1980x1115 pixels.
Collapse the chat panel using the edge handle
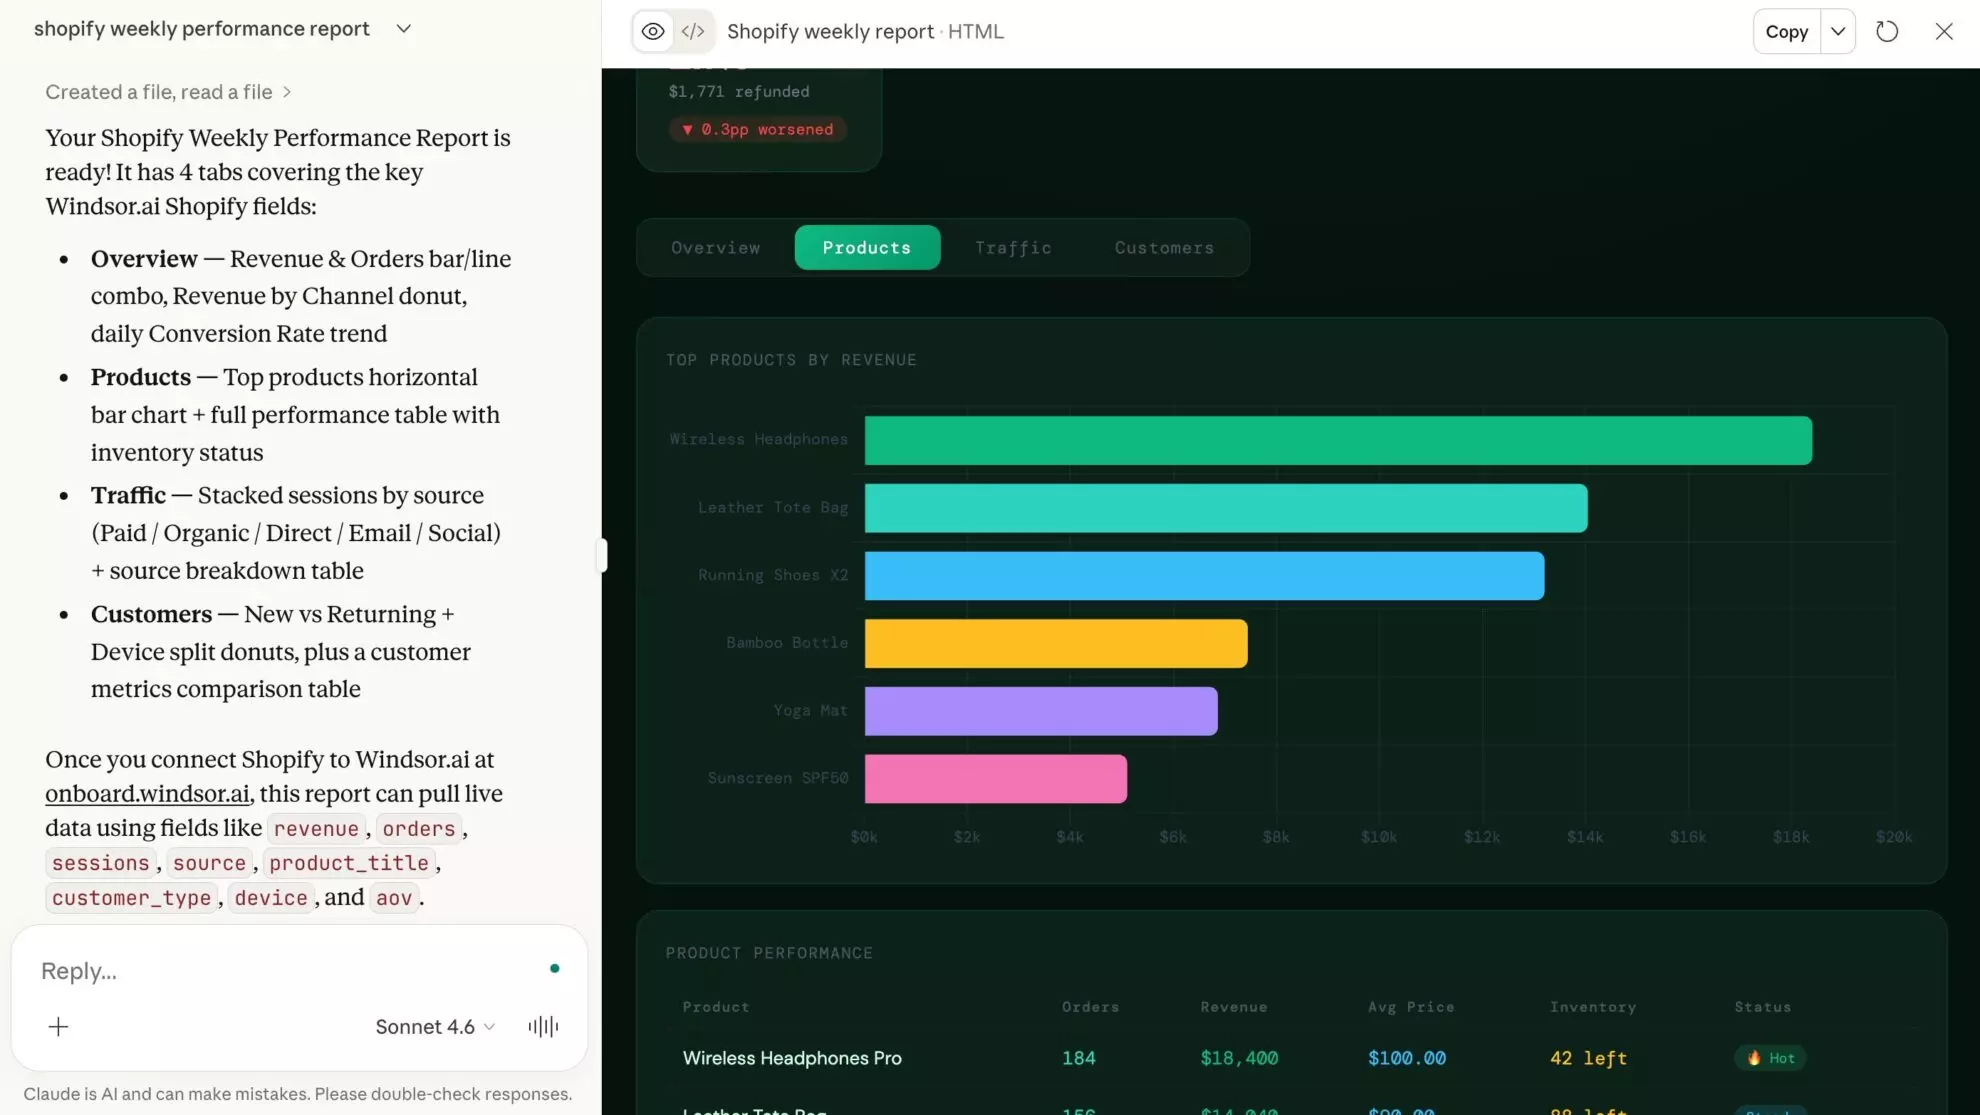click(x=602, y=556)
